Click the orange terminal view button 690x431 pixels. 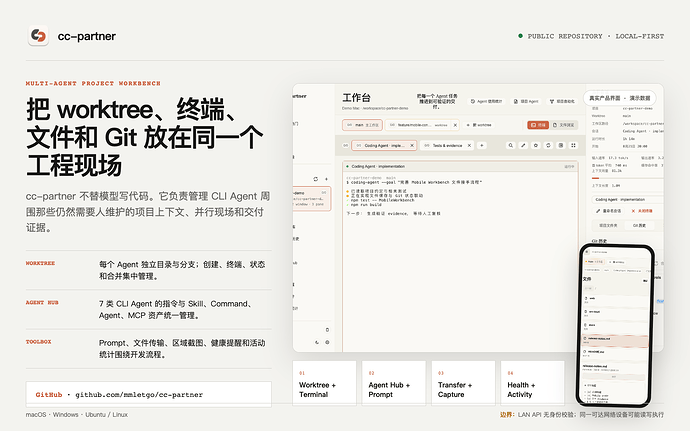(538, 125)
